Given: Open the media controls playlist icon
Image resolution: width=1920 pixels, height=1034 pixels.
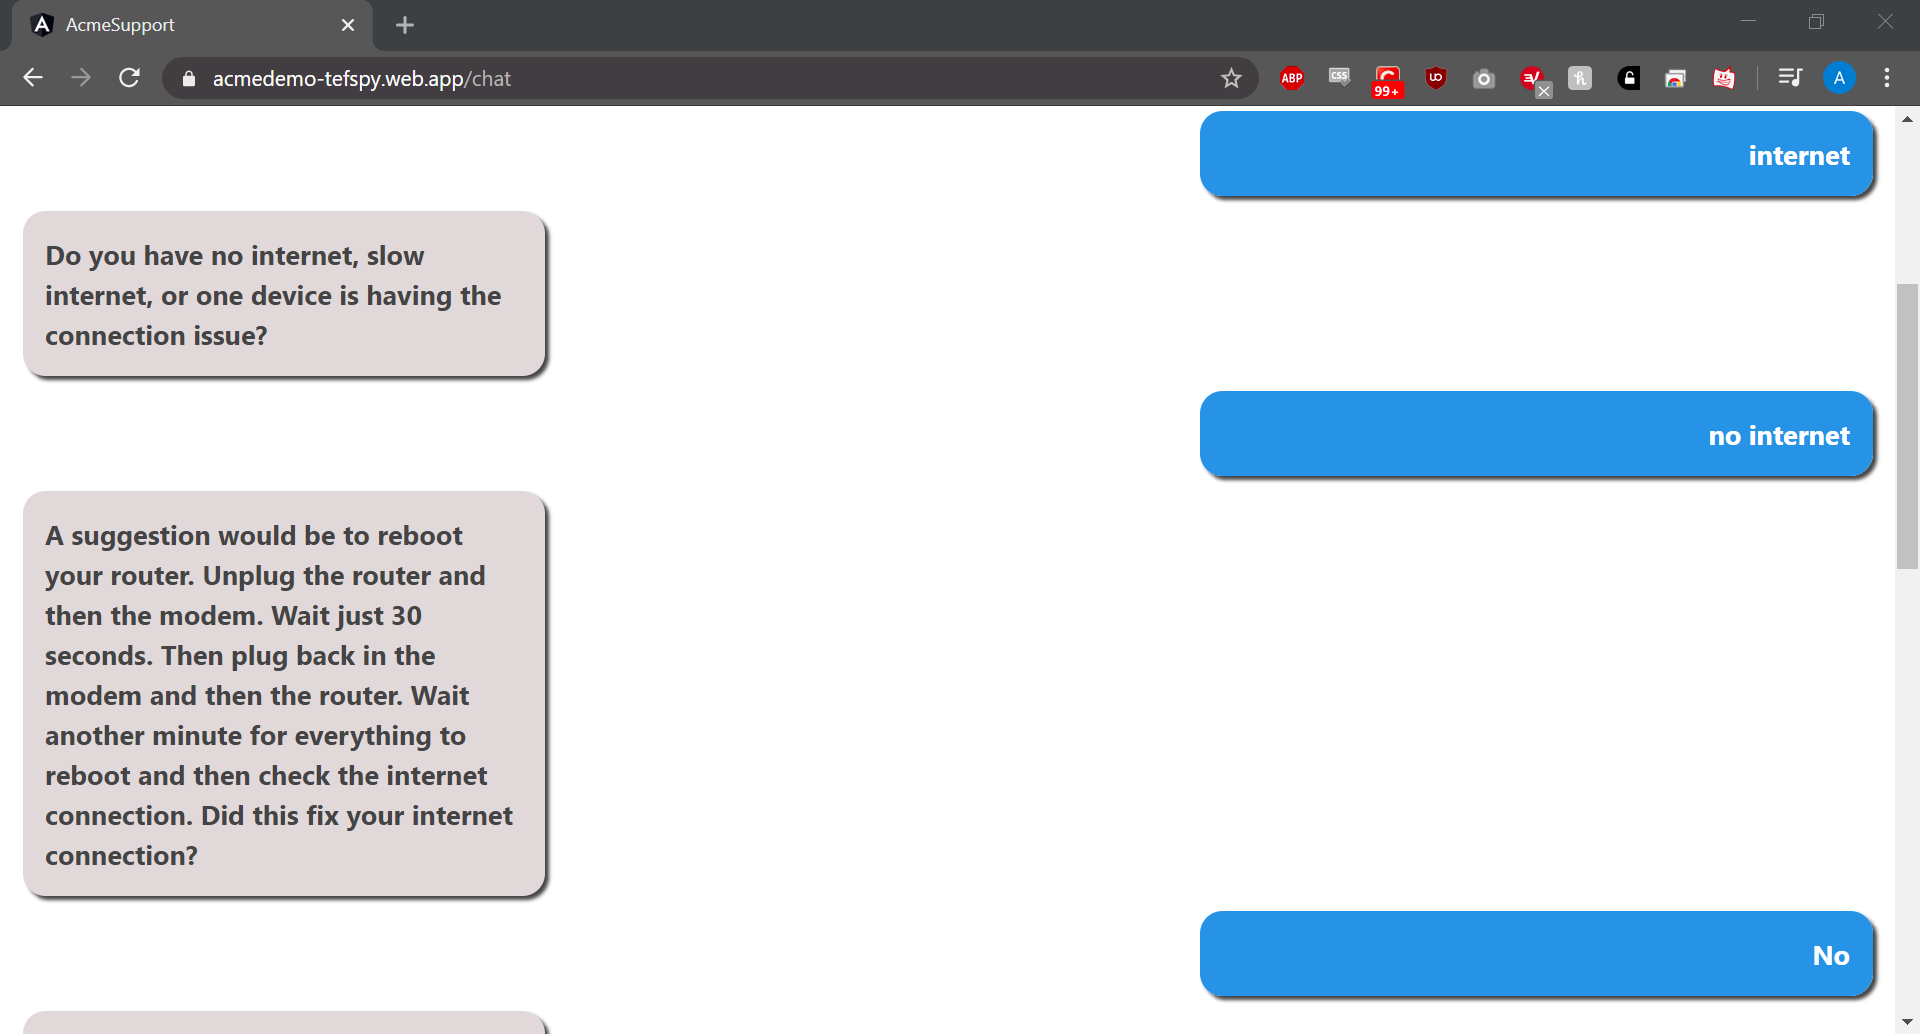Looking at the screenshot, I should [x=1790, y=77].
